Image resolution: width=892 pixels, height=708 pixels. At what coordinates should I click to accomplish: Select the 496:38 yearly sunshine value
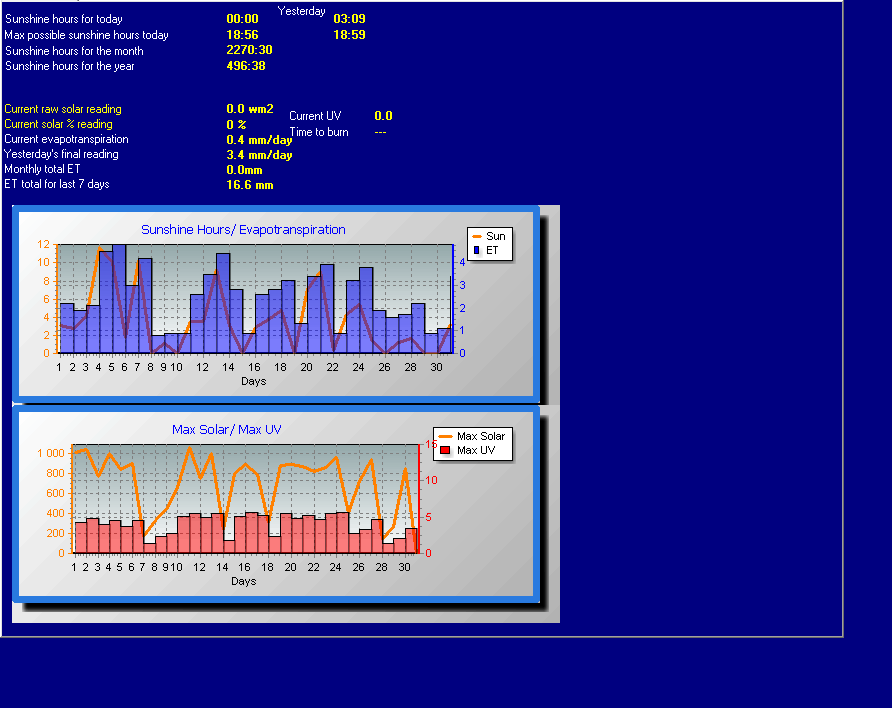(x=246, y=66)
